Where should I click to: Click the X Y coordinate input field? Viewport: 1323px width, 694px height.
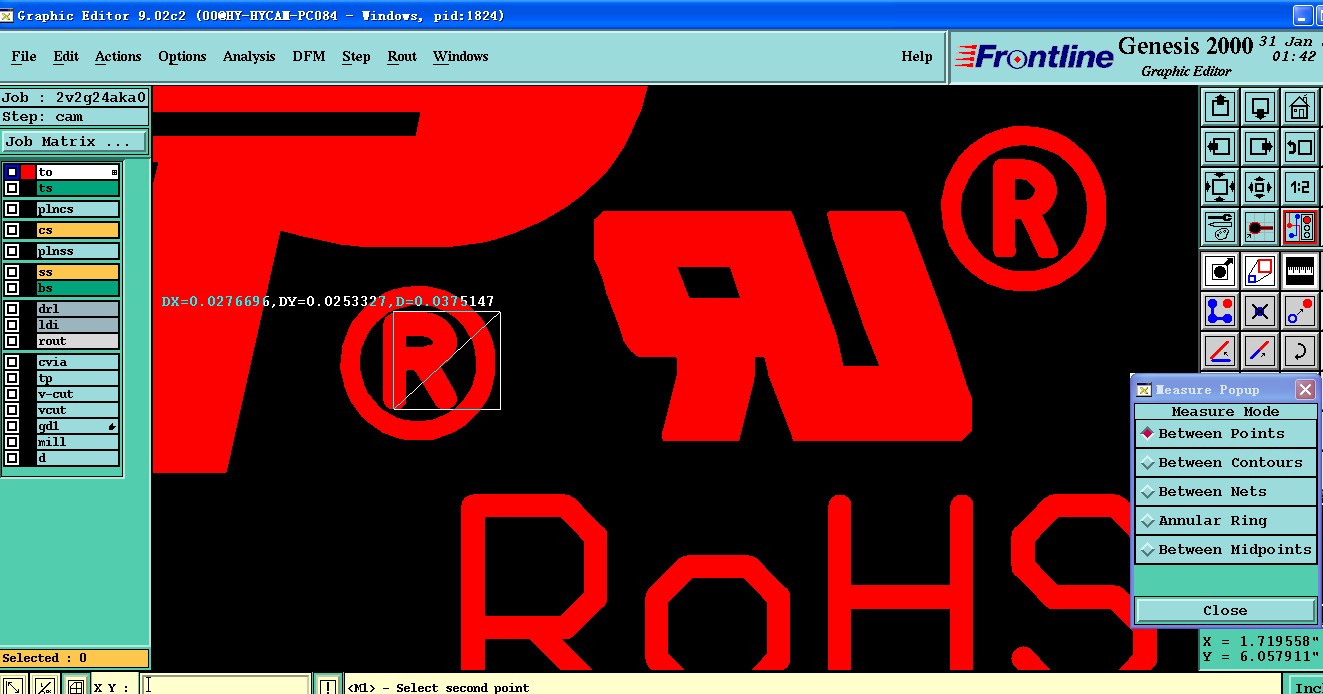point(226,686)
